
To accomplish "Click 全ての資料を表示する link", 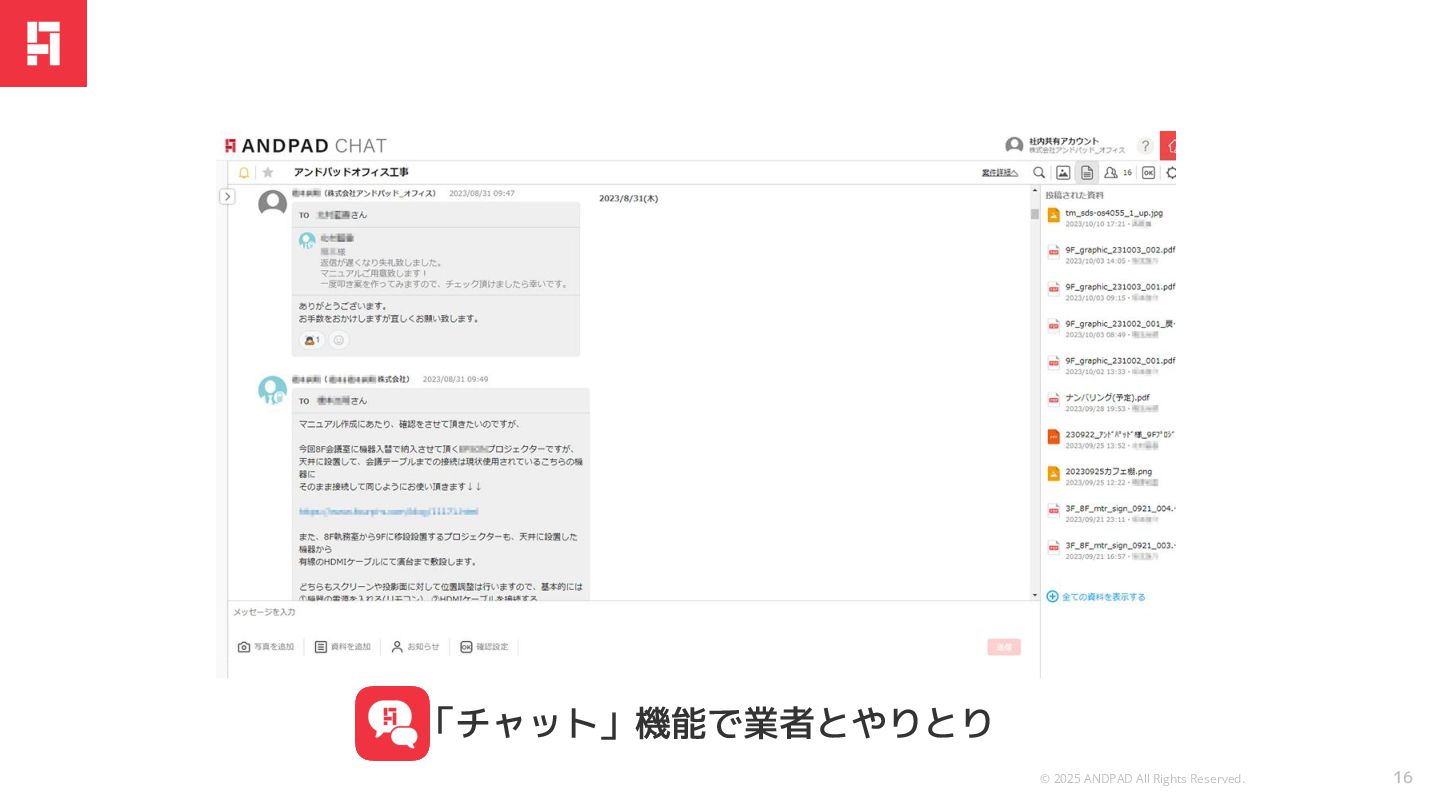I will [1096, 597].
